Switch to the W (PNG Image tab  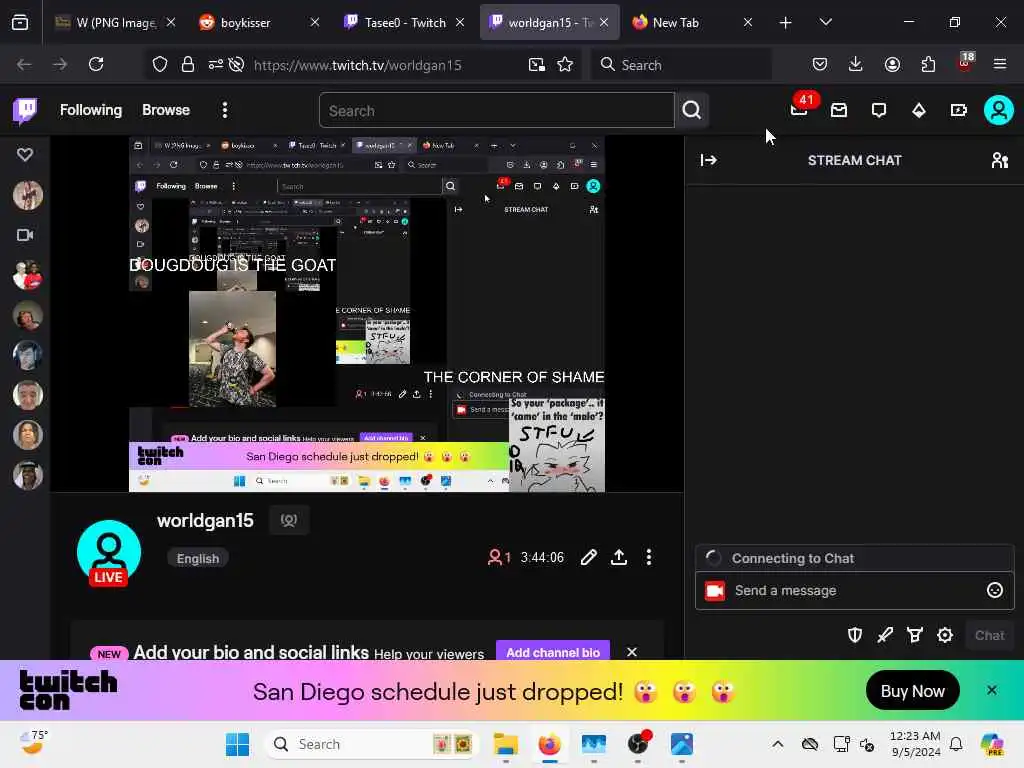pyautogui.click(x=115, y=23)
